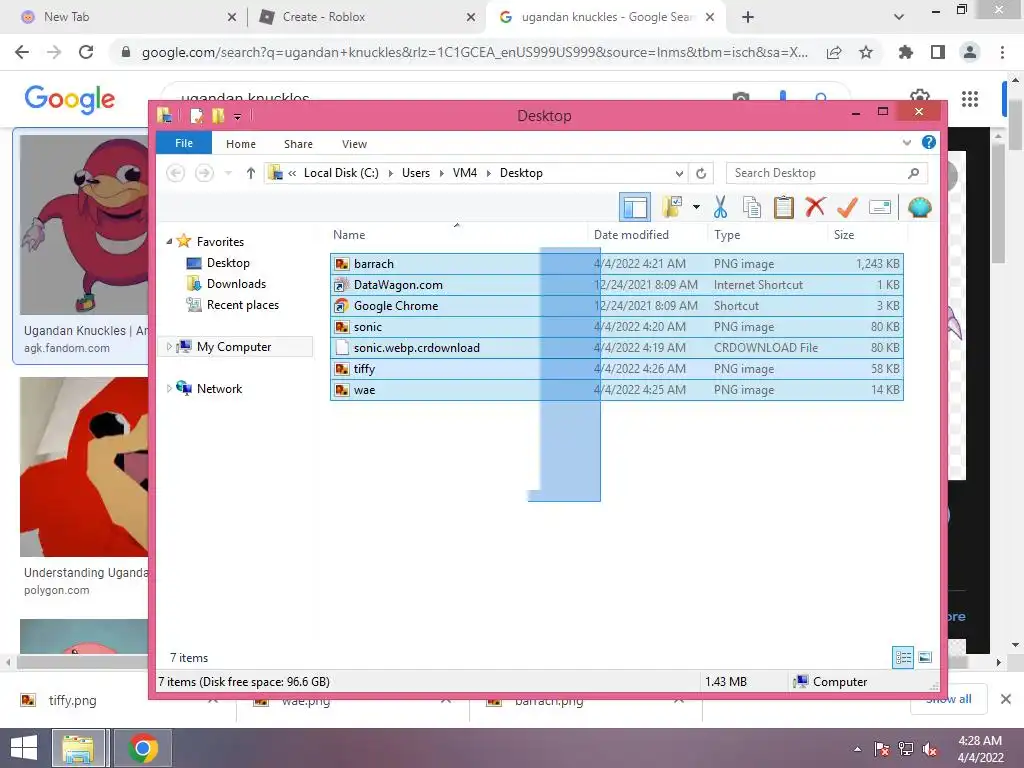Screen dimensions: 1024x768
Task: Open Google apps grid icon
Action: 970,99
